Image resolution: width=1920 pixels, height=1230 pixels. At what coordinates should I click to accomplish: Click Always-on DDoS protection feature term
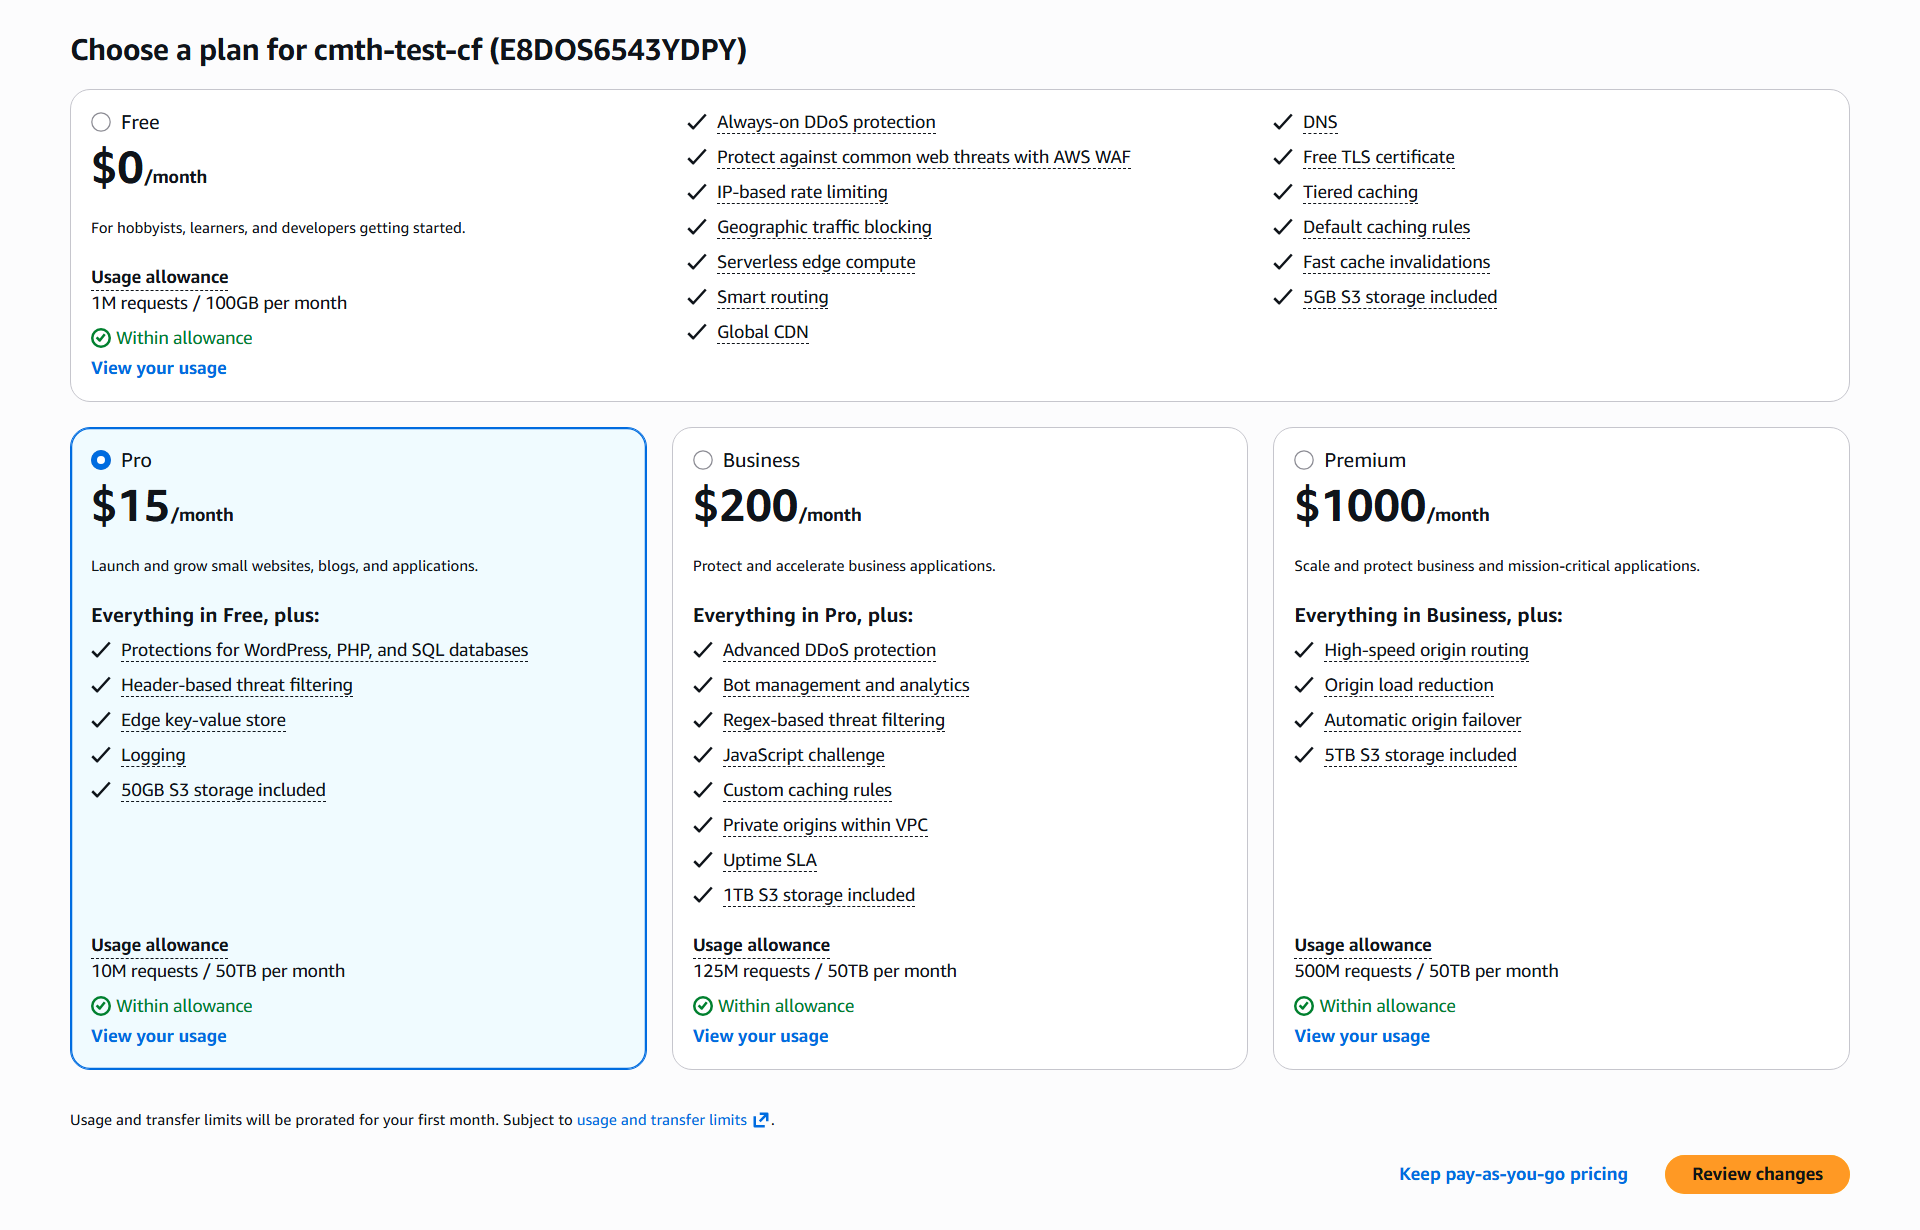pos(826,122)
